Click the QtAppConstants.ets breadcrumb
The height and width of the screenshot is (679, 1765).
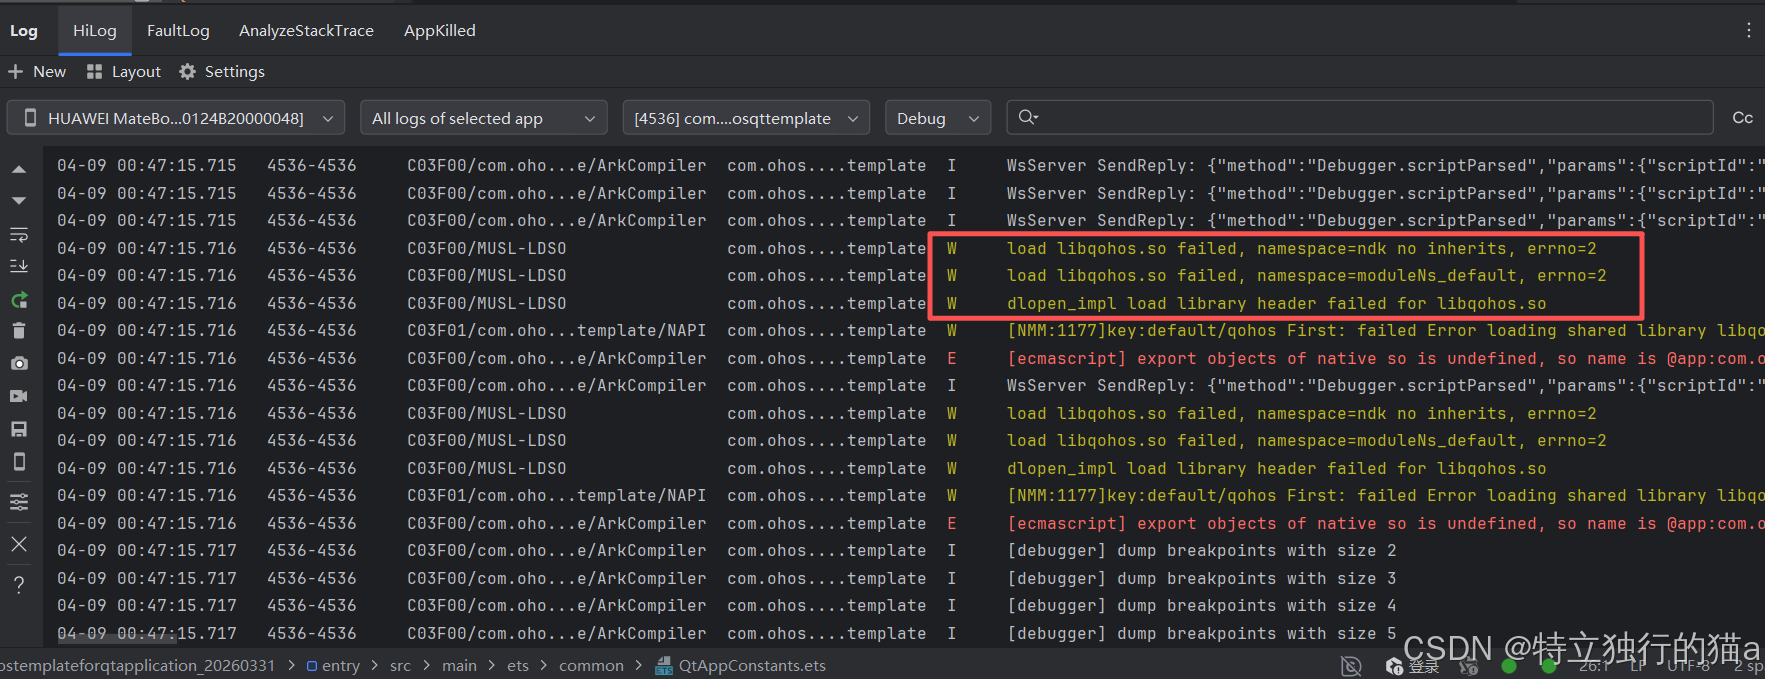click(741, 666)
